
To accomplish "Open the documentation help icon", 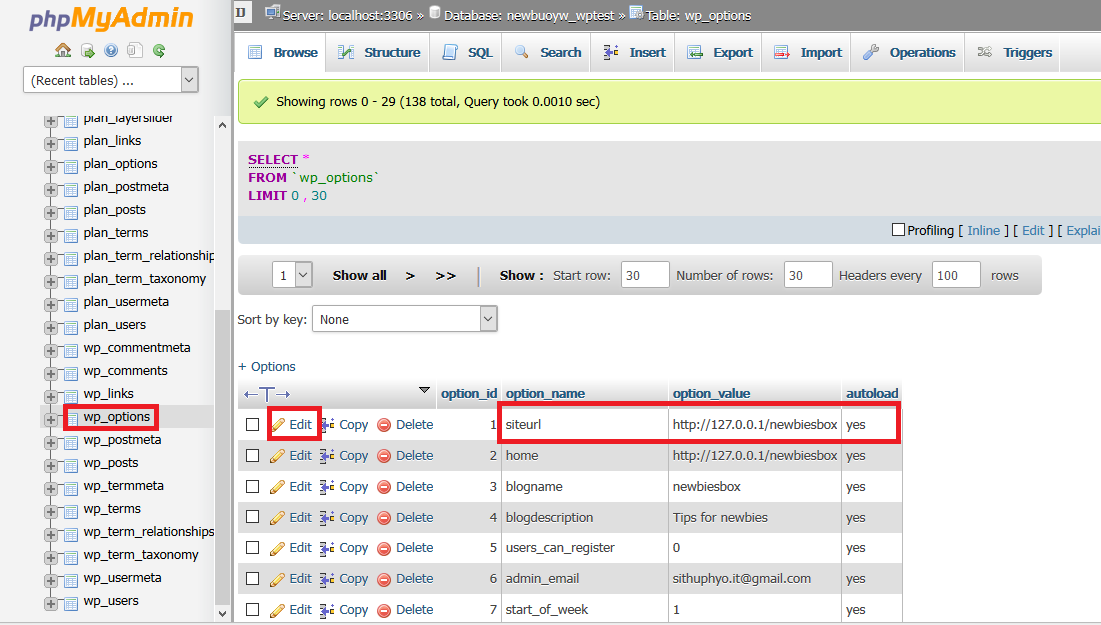I will [x=111, y=51].
